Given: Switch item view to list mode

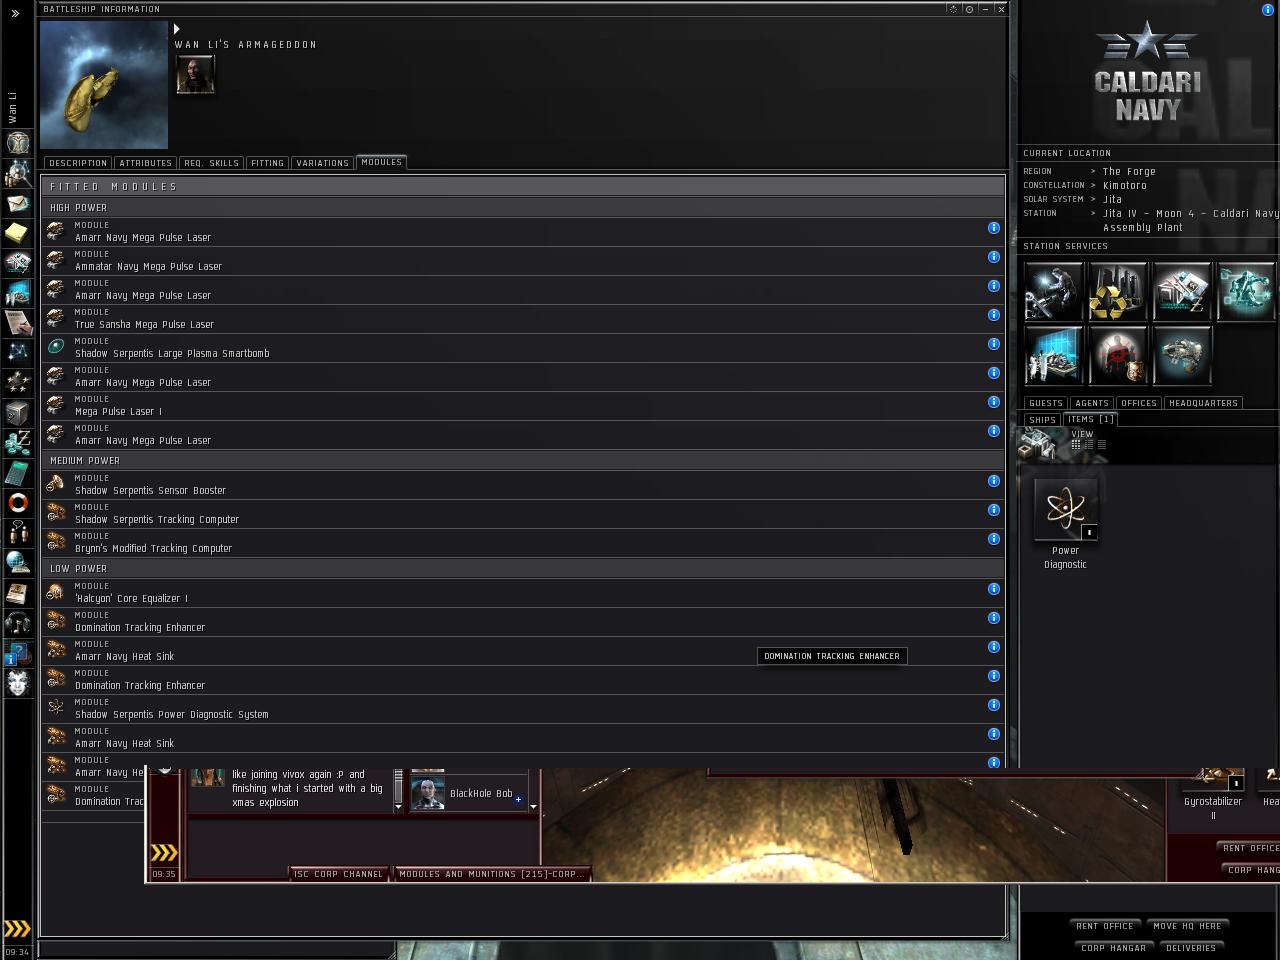Looking at the screenshot, I should 1102,445.
